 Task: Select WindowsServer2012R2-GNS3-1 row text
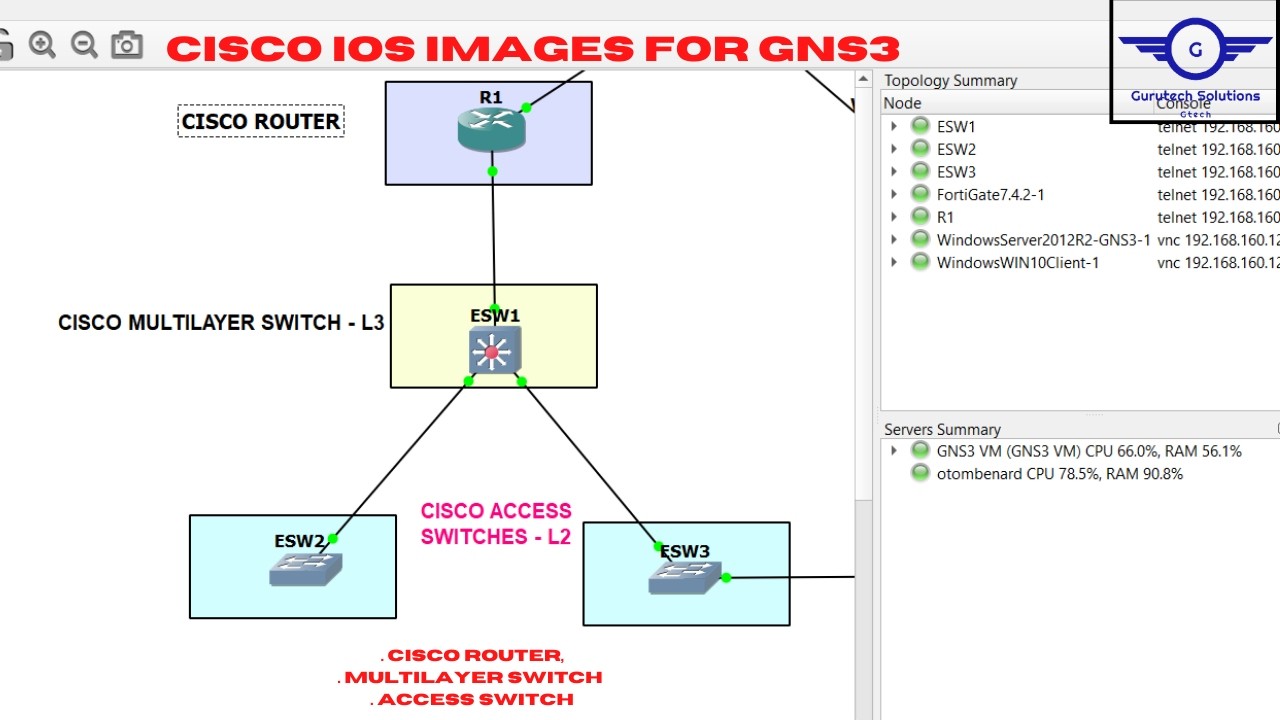pyautogui.click(x=1043, y=240)
